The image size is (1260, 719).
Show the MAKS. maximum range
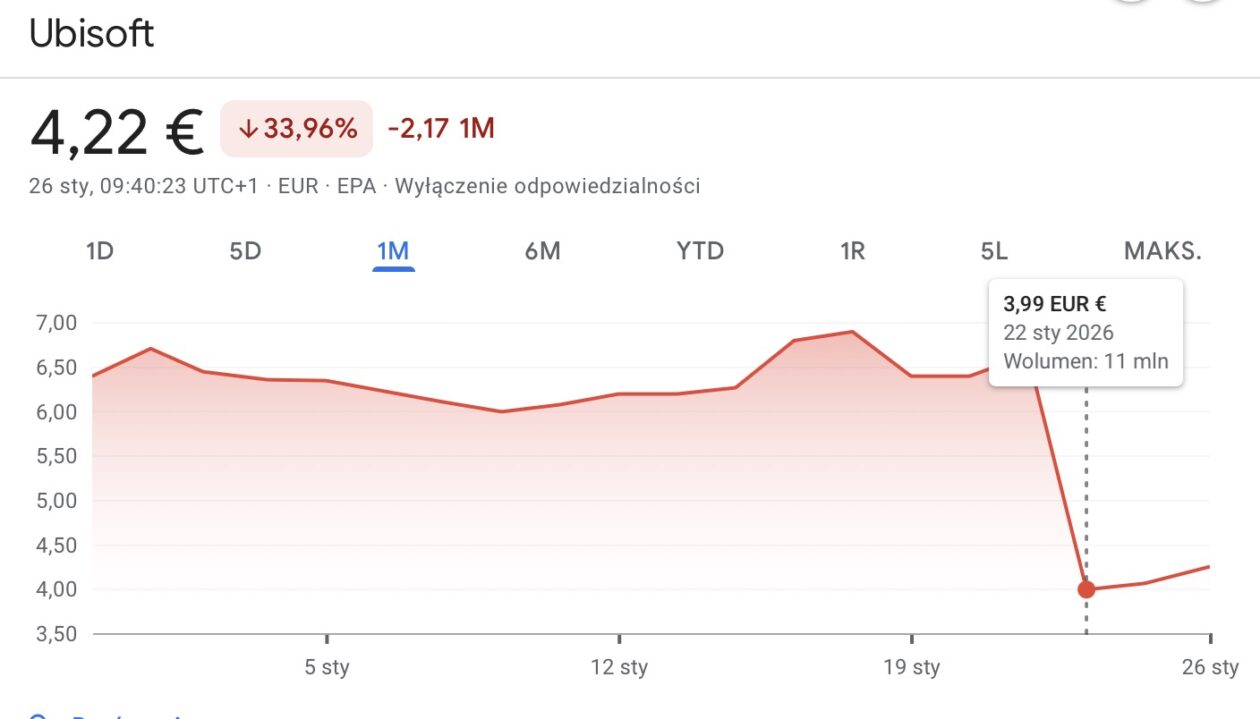(x=1162, y=251)
